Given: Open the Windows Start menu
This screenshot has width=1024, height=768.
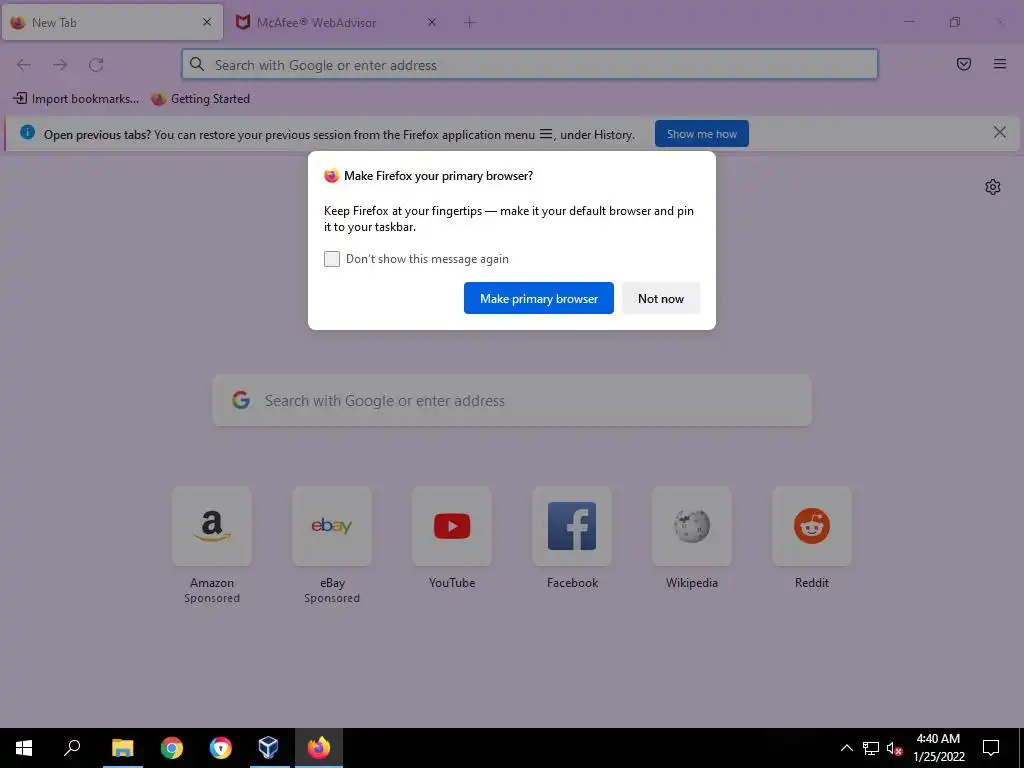Looking at the screenshot, I should [x=24, y=748].
